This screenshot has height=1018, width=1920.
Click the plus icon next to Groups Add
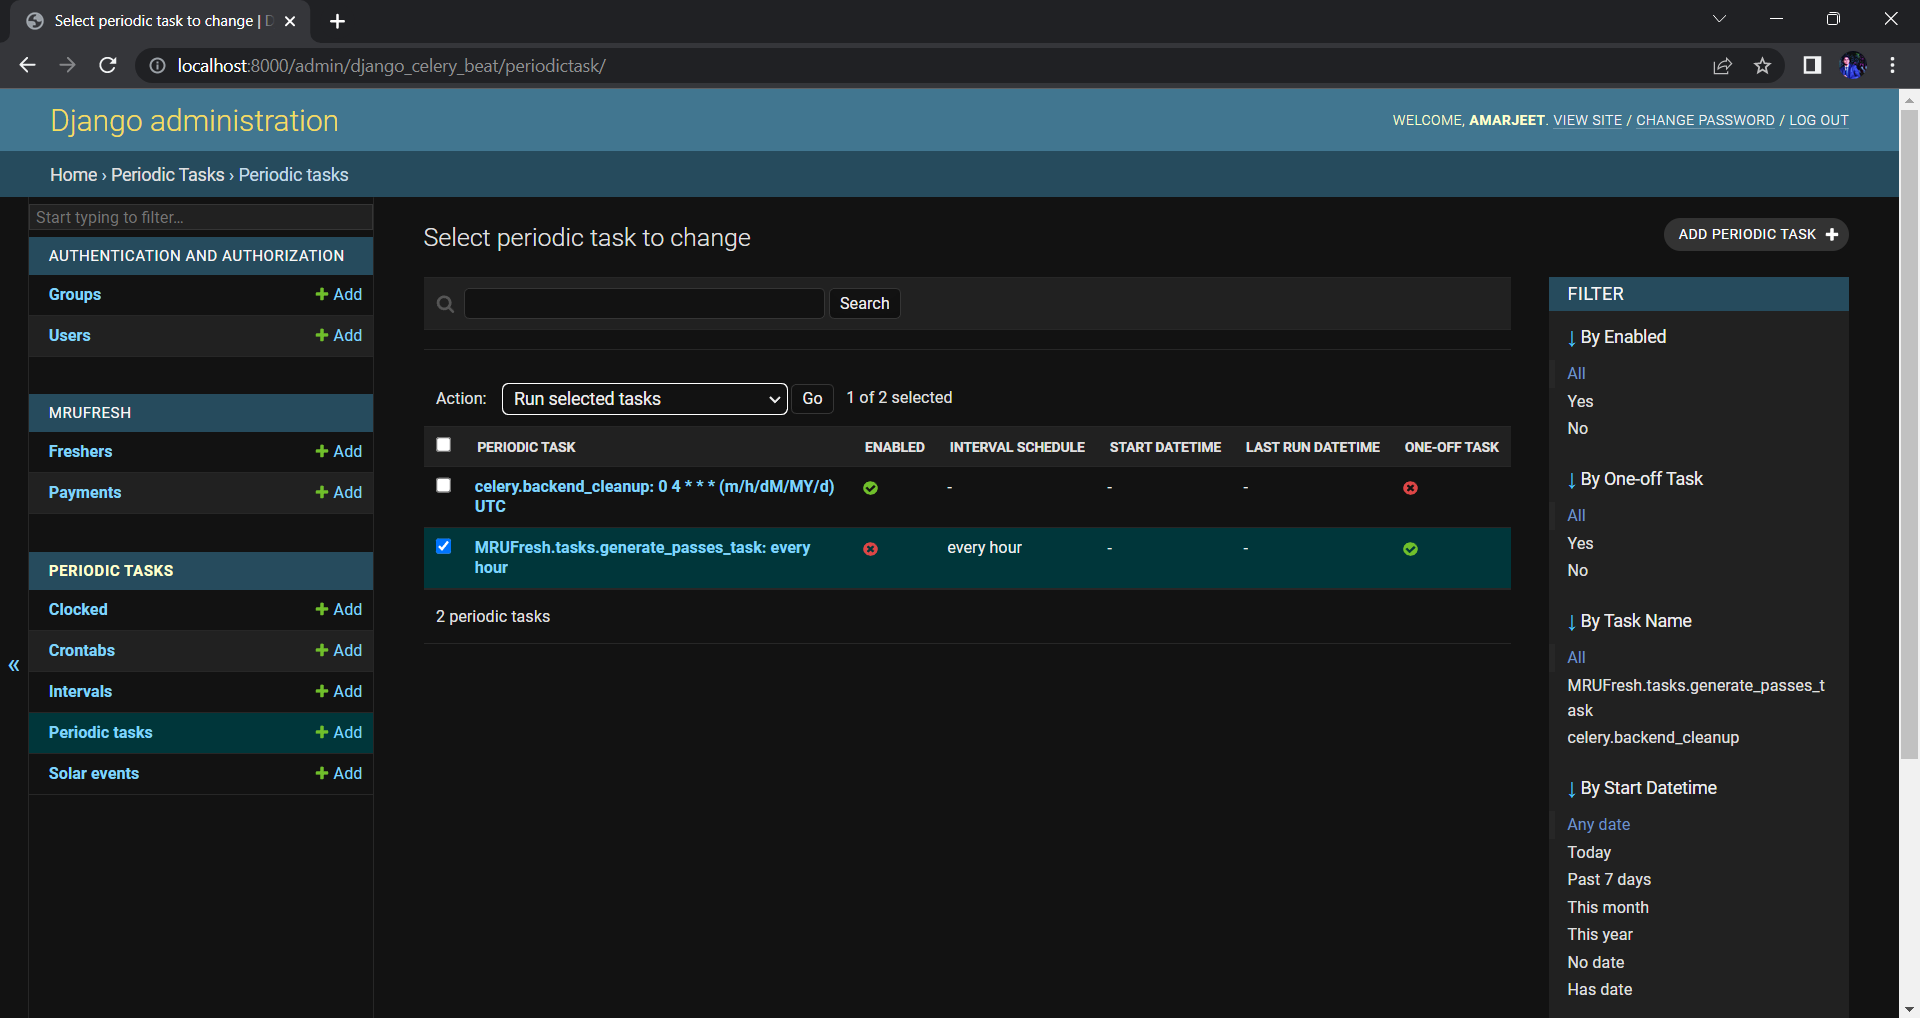click(x=321, y=294)
